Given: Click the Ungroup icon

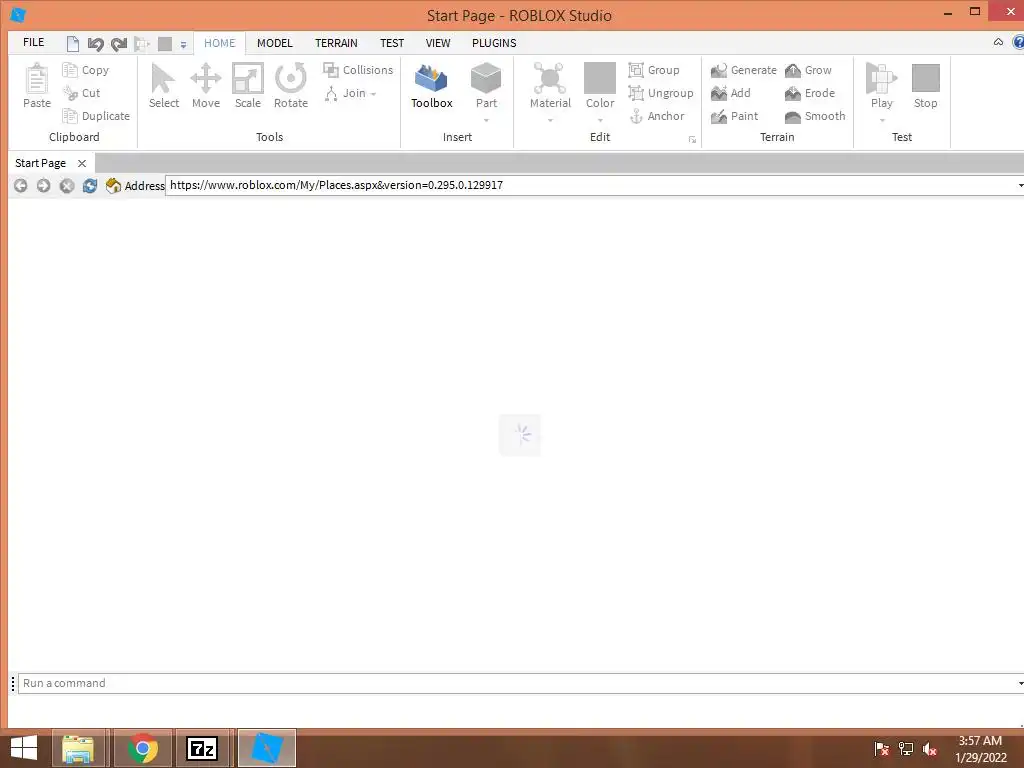Looking at the screenshot, I should (x=636, y=93).
